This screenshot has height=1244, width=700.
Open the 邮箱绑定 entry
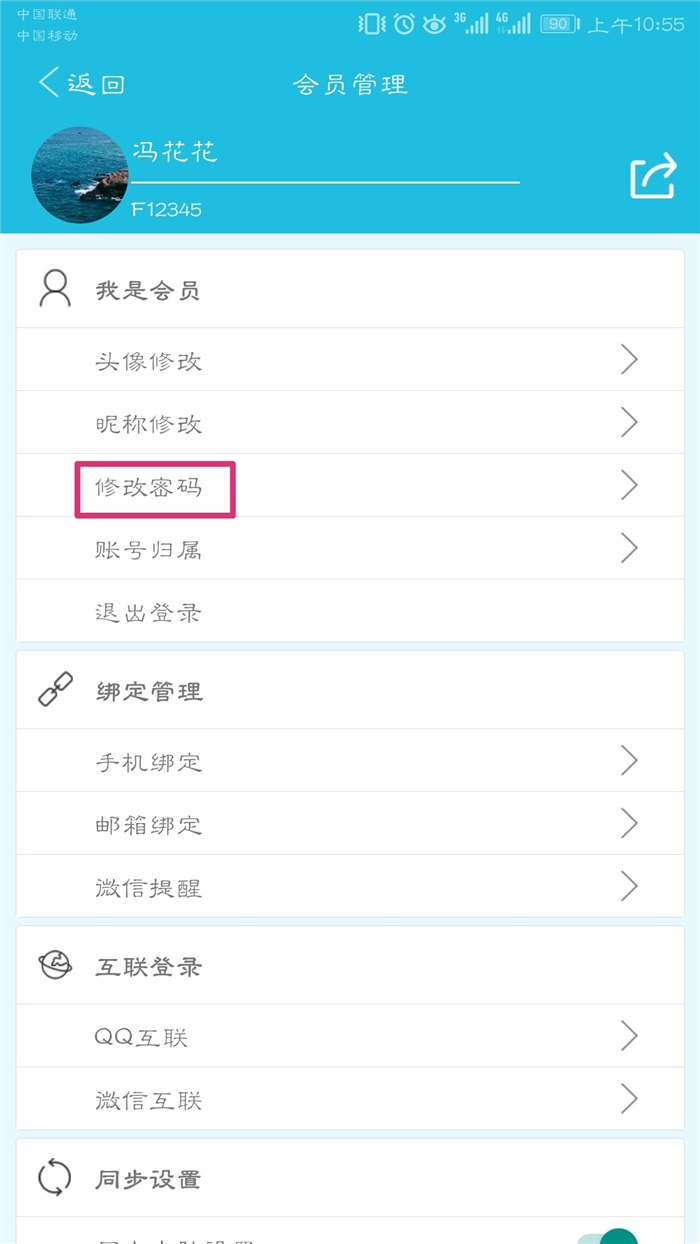pyautogui.click(x=149, y=825)
